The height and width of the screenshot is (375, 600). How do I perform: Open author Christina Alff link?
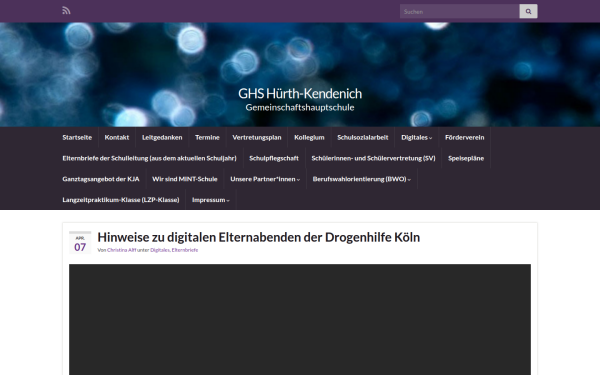[122, 250]
